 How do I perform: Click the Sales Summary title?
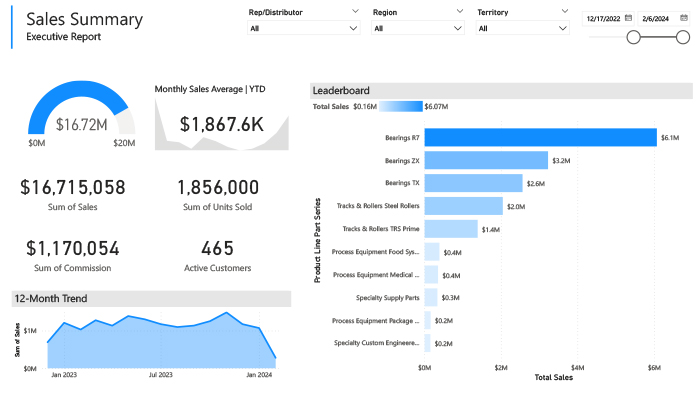coord(85,19)
